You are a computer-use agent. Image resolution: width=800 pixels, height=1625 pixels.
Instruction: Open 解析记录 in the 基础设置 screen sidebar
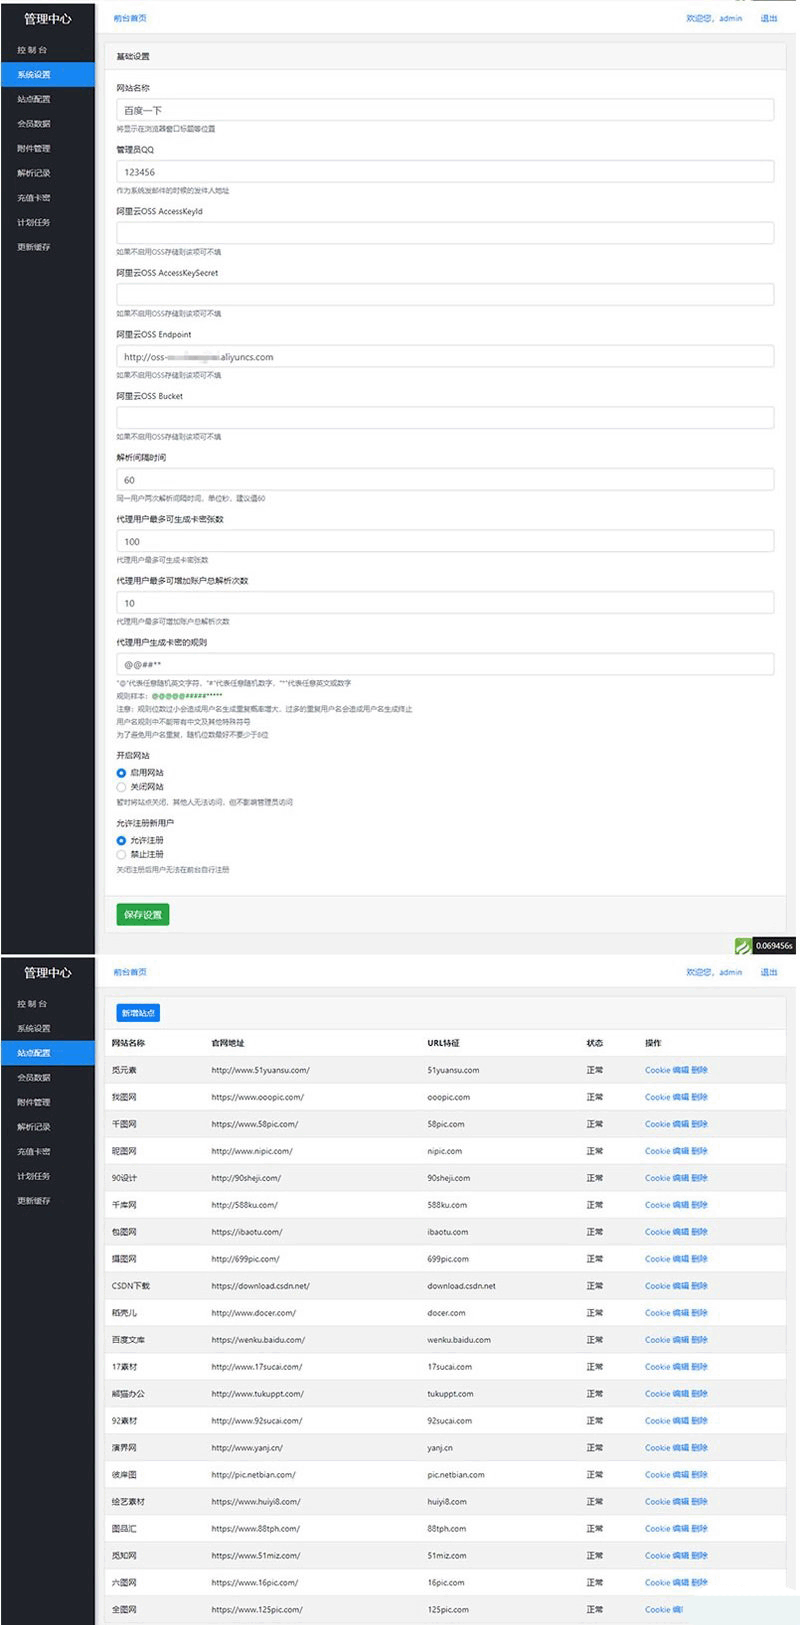(33, 173)
